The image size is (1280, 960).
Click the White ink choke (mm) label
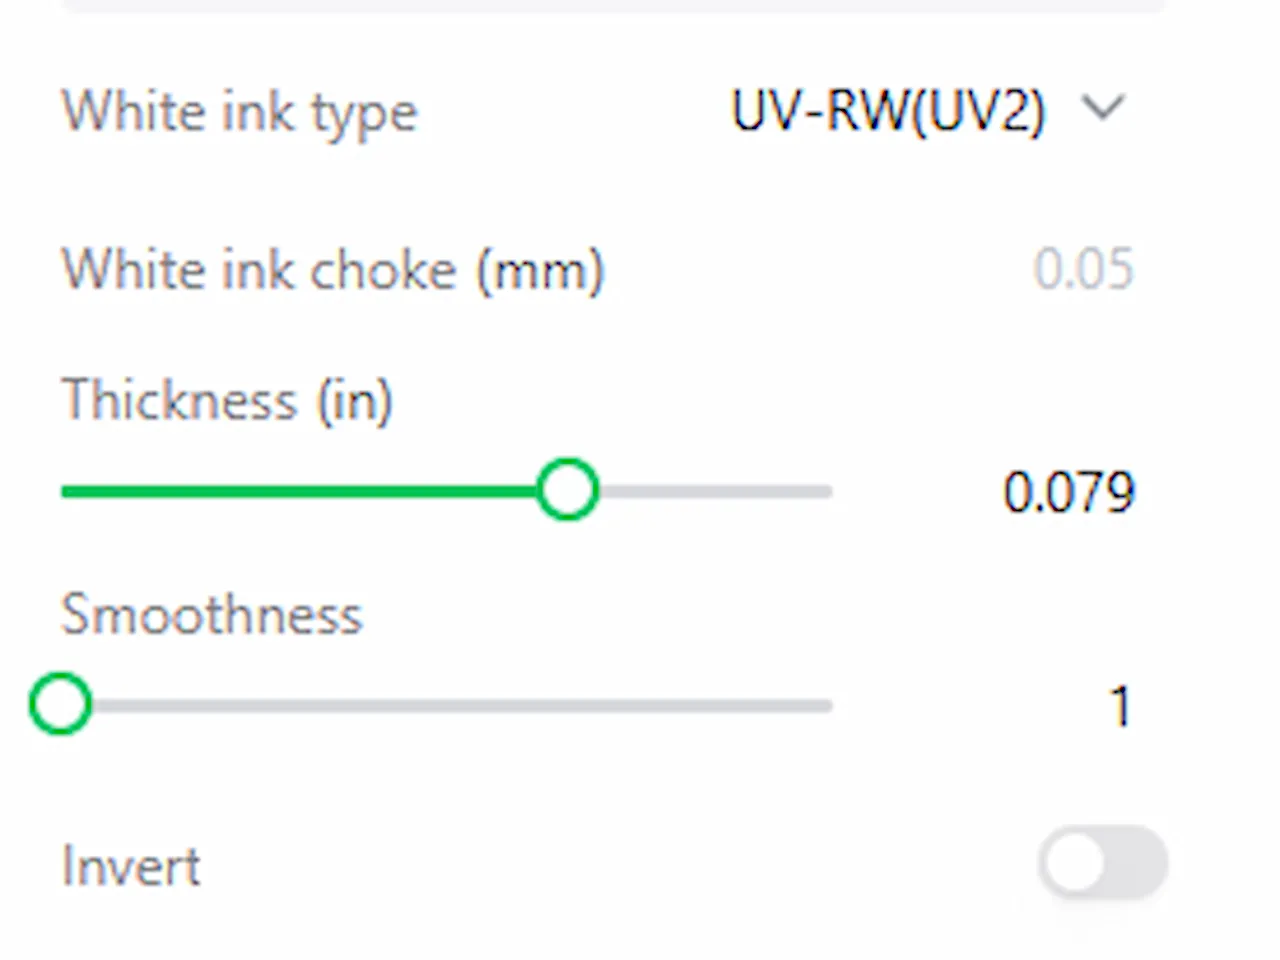pos(333,270)
